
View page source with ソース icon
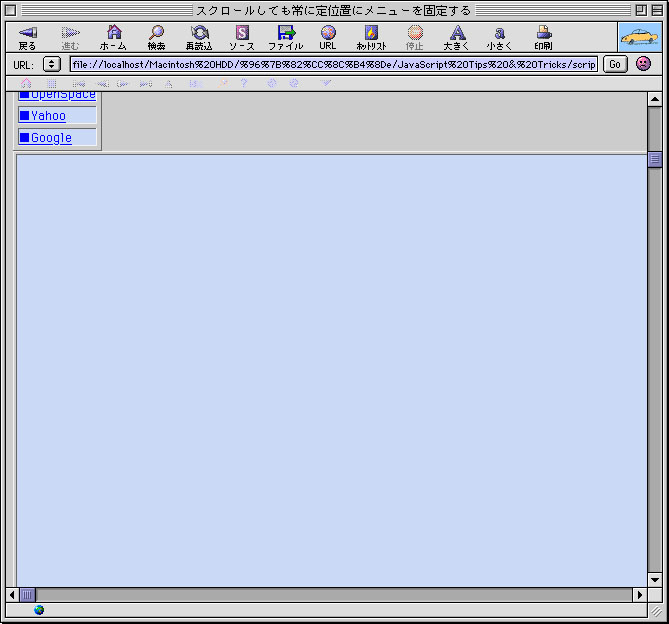242,32
